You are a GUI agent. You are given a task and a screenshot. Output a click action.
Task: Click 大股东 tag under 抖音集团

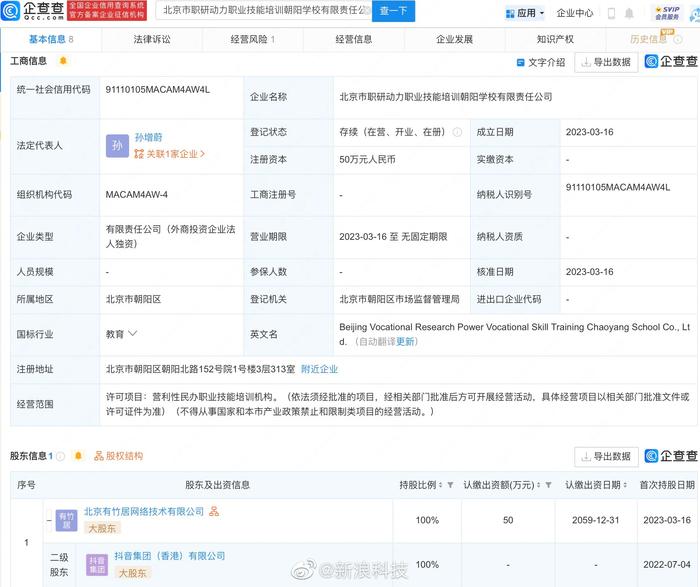click(133, 573)
